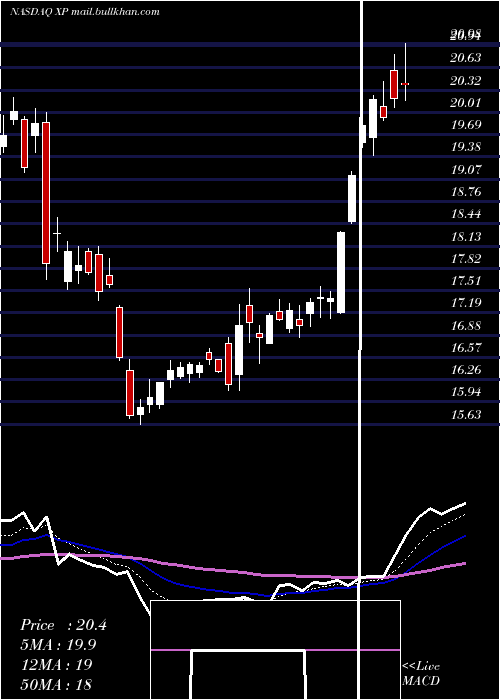
Task: Click the 17.51 price axis label
Action: point(466,281)
